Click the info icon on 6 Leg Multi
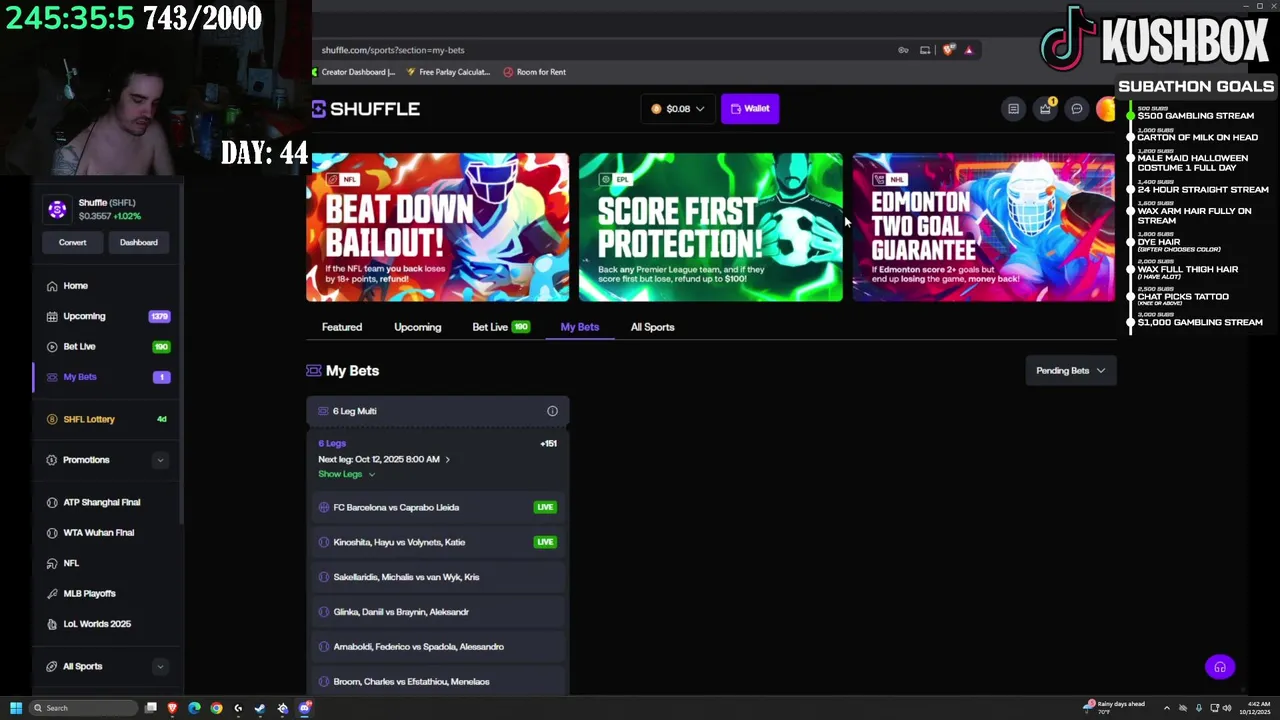The width and height of the screenshot is (1280, 720). pos(552,411)
